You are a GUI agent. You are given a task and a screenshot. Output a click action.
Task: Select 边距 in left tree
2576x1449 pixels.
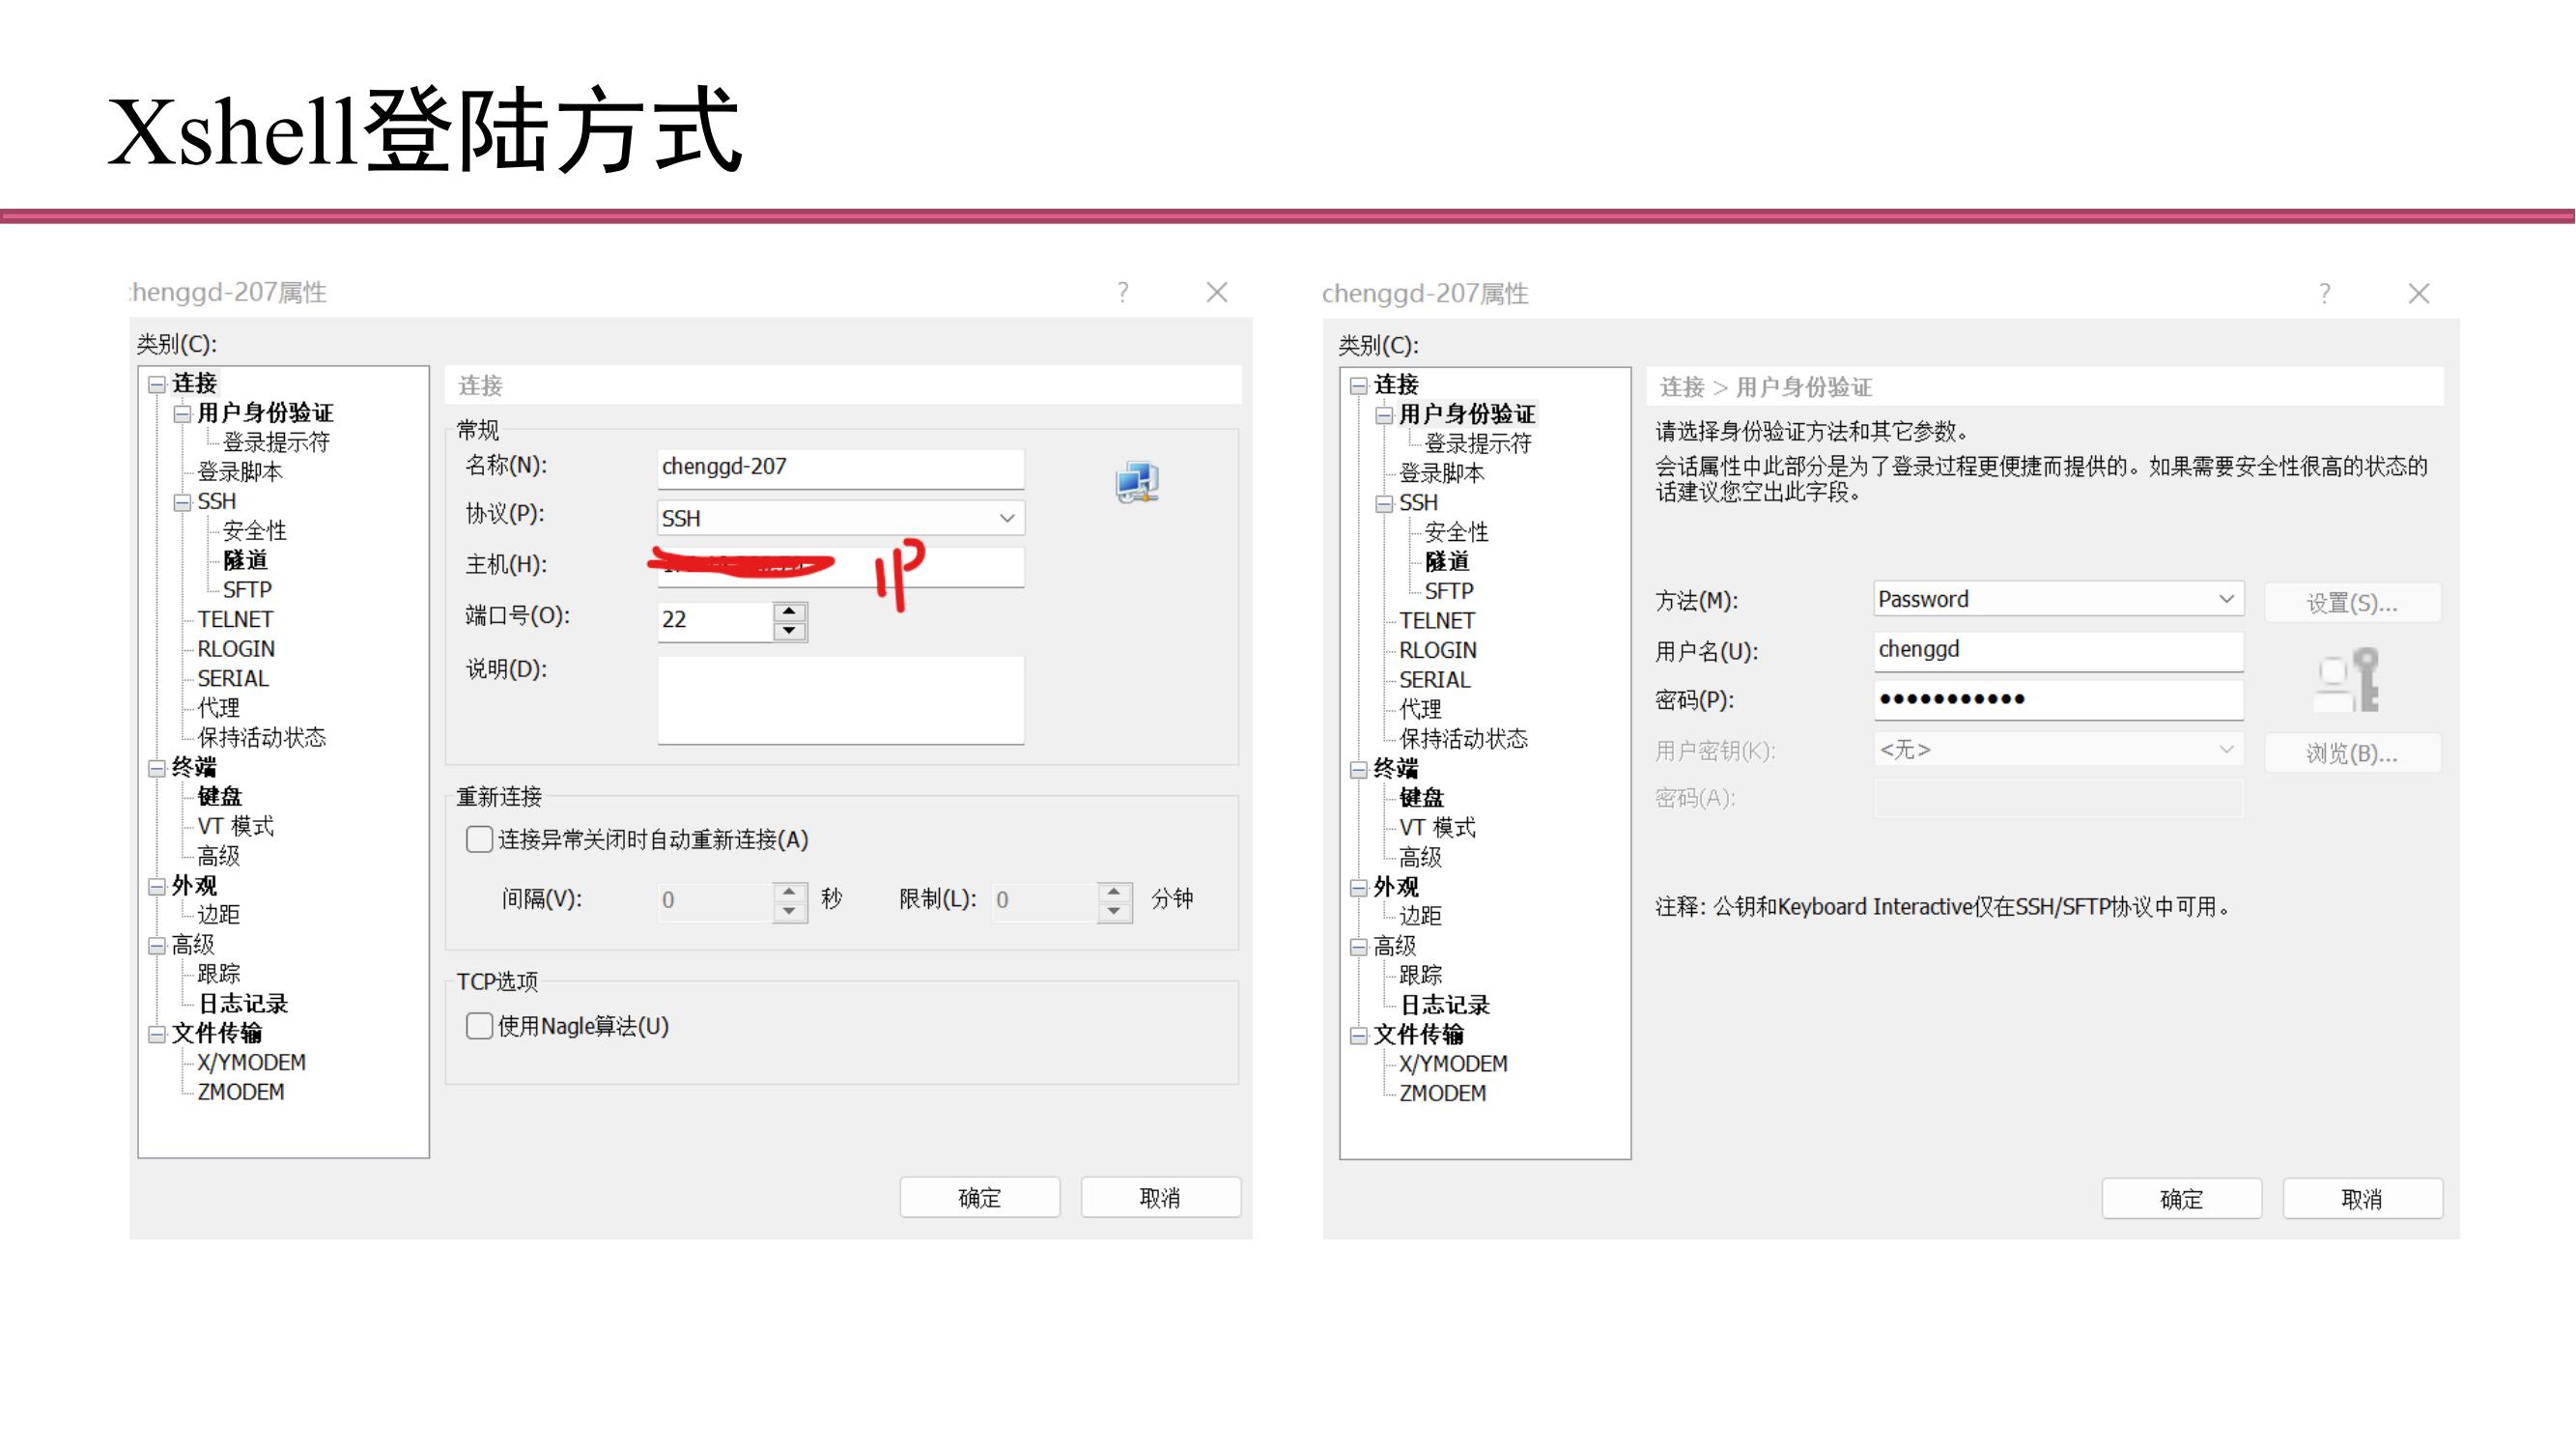click(218, 915)
